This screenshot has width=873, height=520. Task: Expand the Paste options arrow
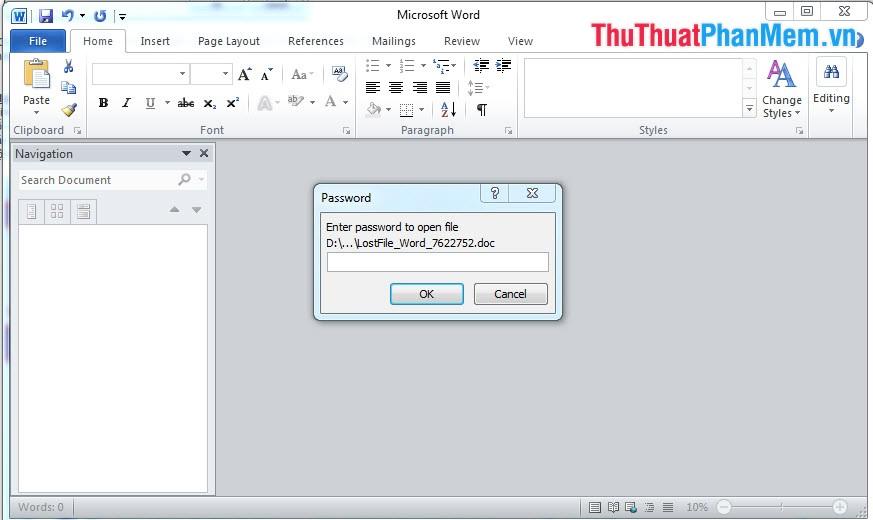coord(36,112)
